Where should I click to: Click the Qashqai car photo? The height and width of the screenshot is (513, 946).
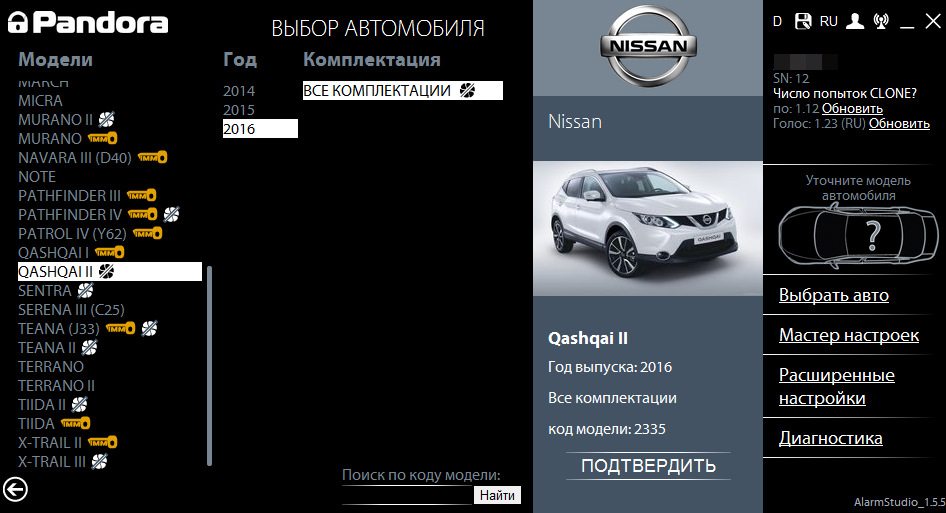point(648,228)
